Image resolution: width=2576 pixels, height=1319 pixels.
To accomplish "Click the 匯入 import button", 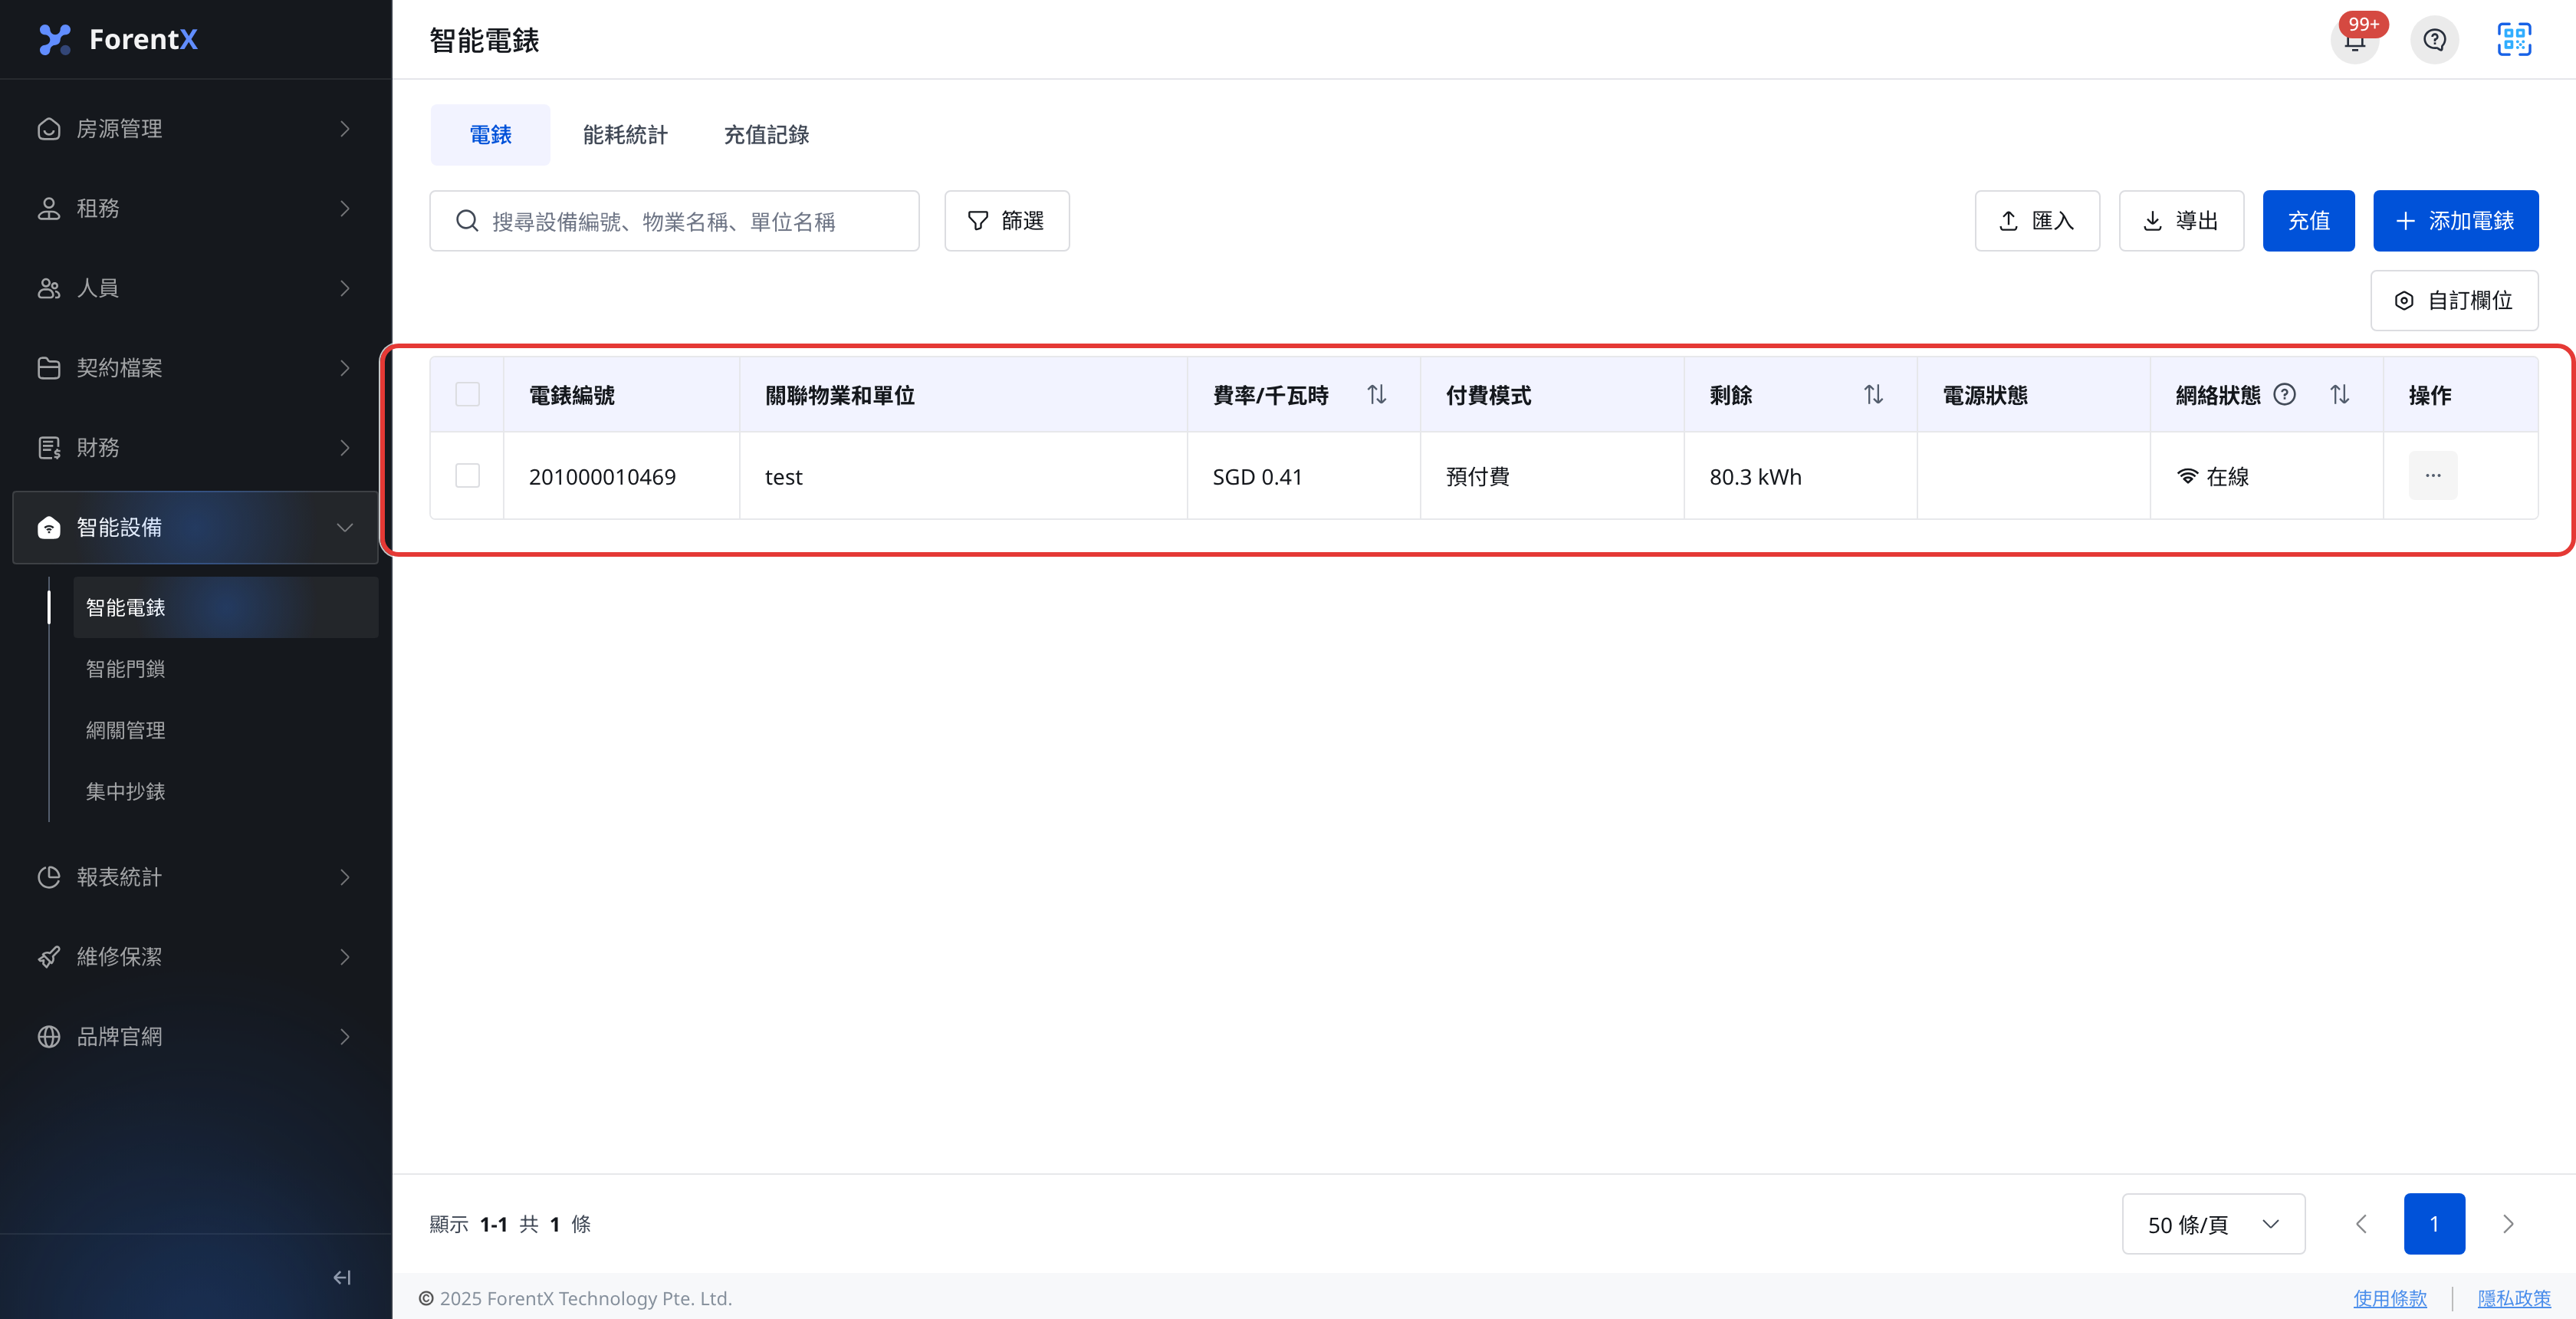I will 2037,221.
